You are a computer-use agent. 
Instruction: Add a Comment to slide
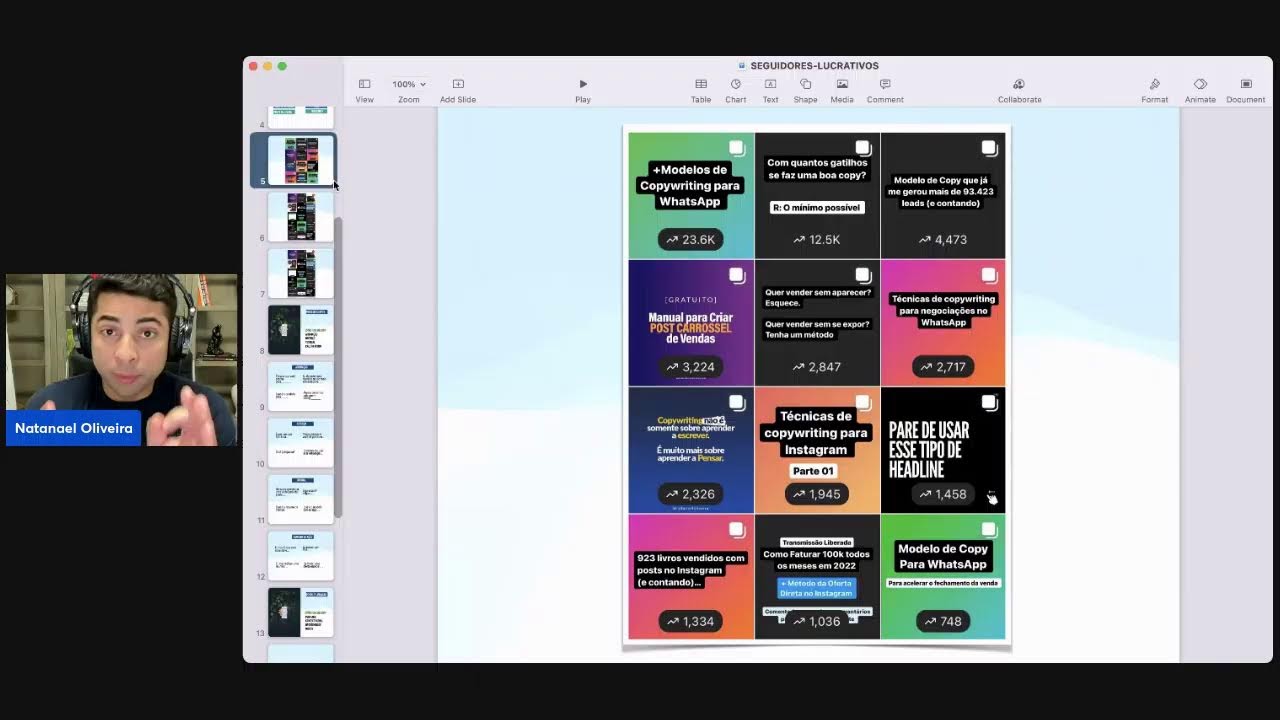[x=885, y=89]
